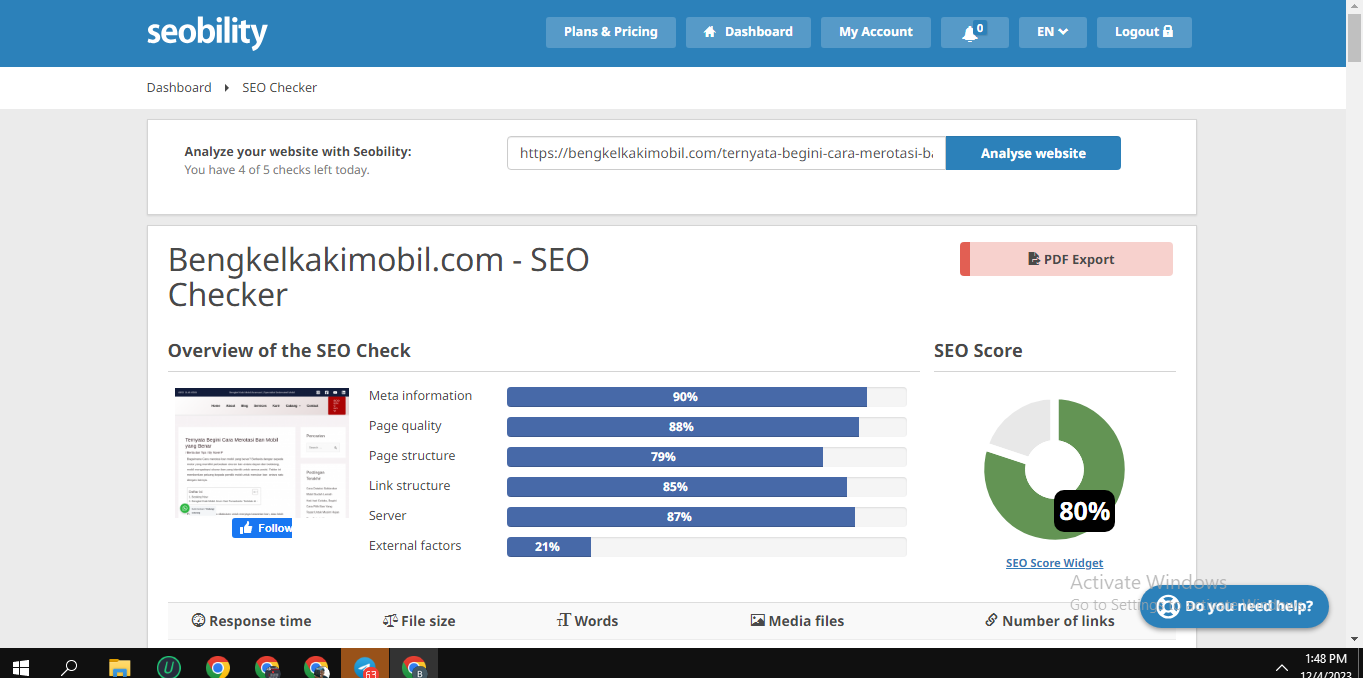The width and height of the screenshot is (1363, 678).
Task: Open File Explorer from taskbar
Action: pos(120,666)
